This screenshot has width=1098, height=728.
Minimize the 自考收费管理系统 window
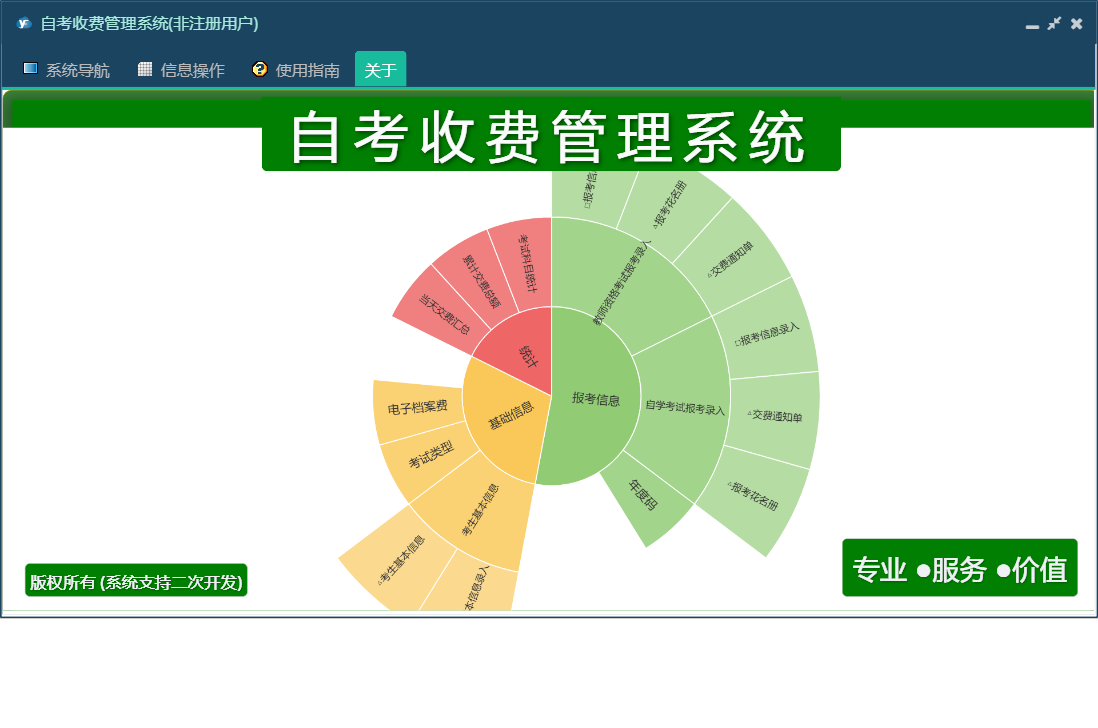click(x=1032, y=25)
